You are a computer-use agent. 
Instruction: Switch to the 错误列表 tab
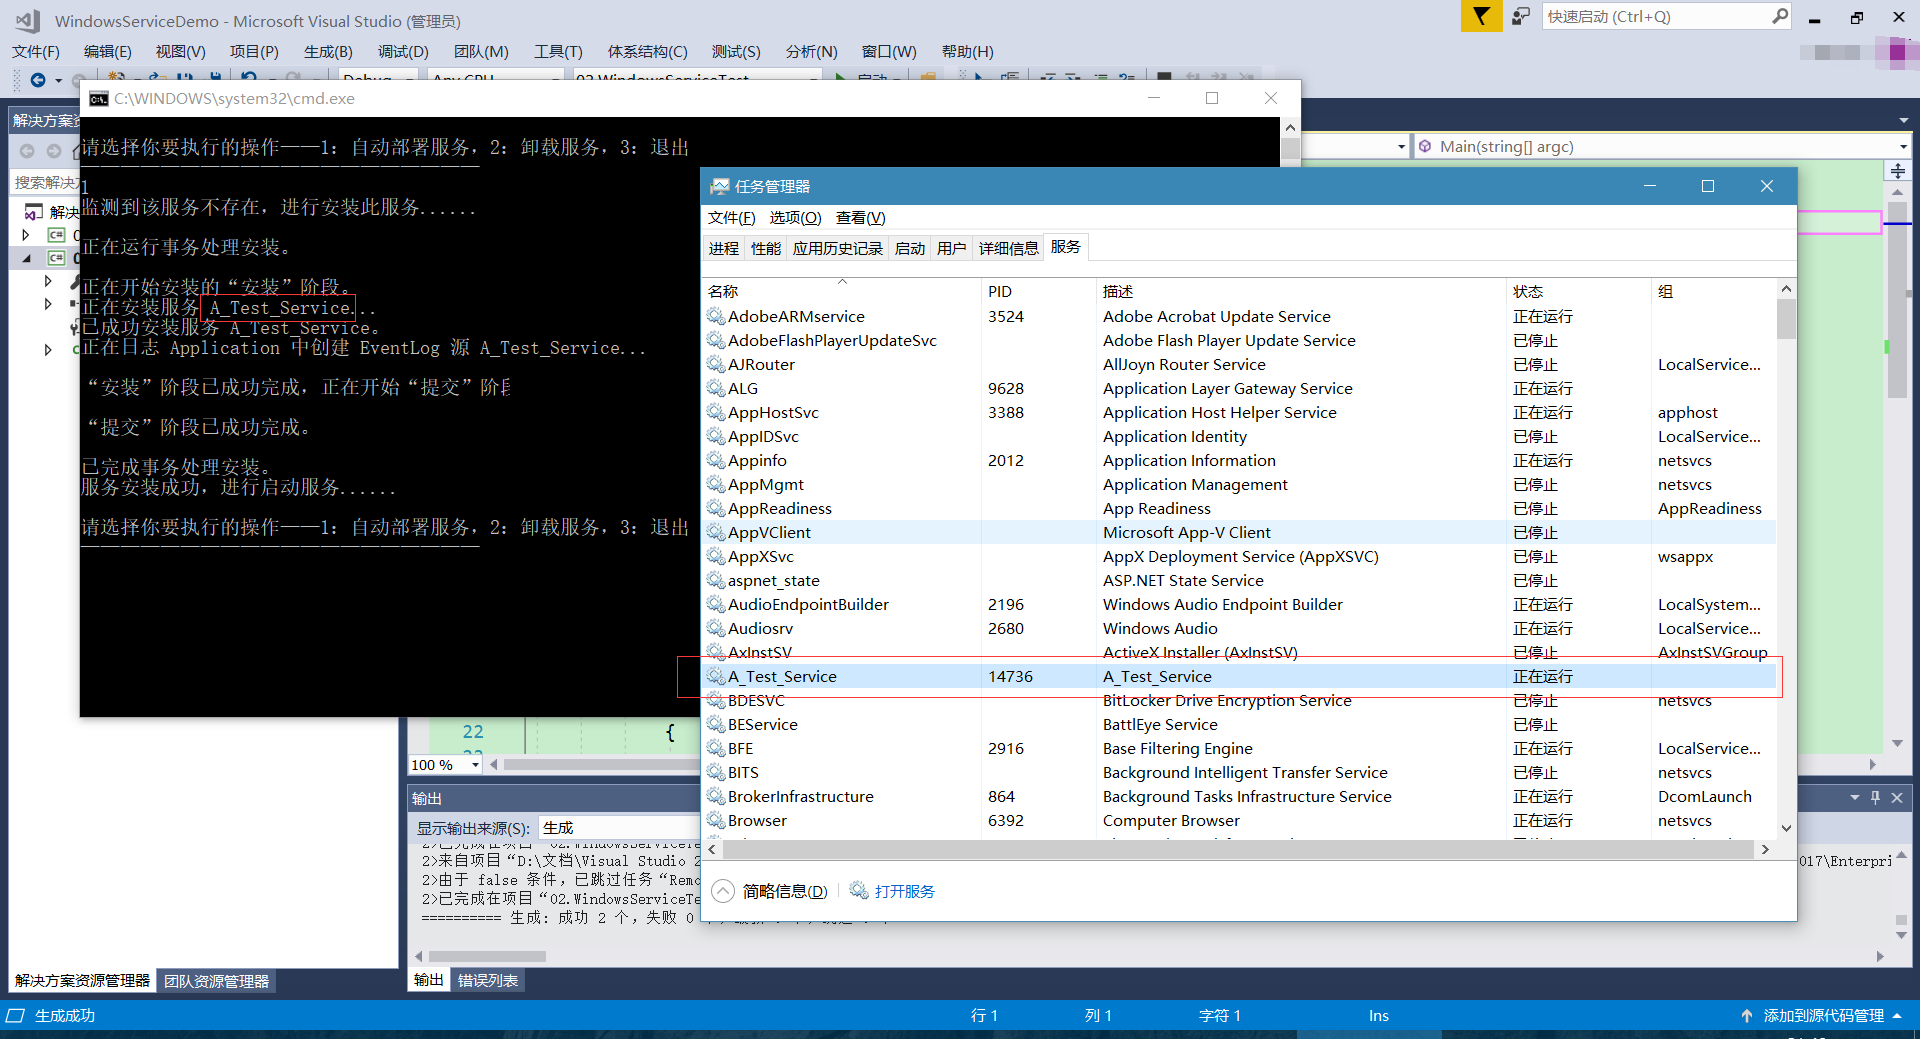(488, 980)
